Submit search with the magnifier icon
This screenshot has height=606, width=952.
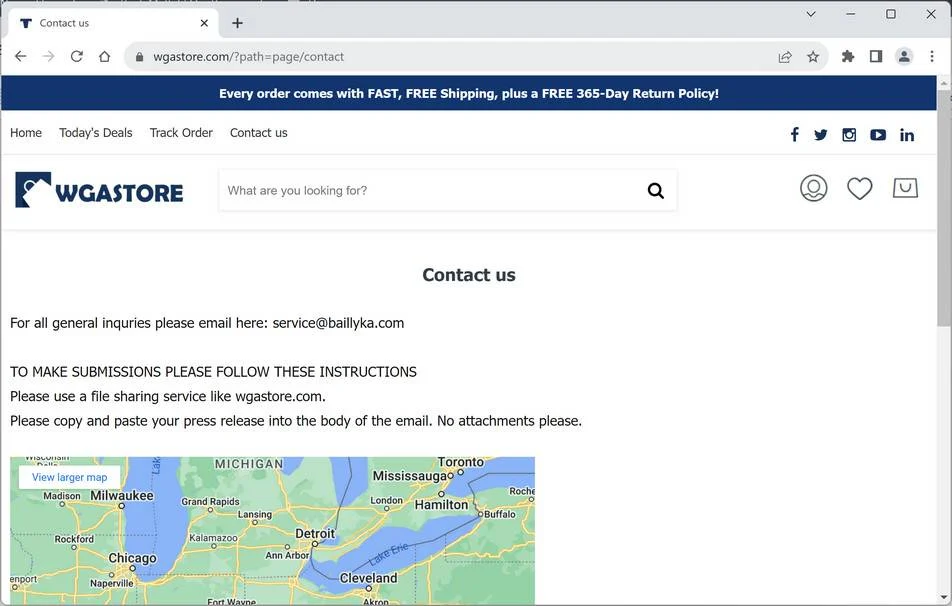tap(656, 191)
